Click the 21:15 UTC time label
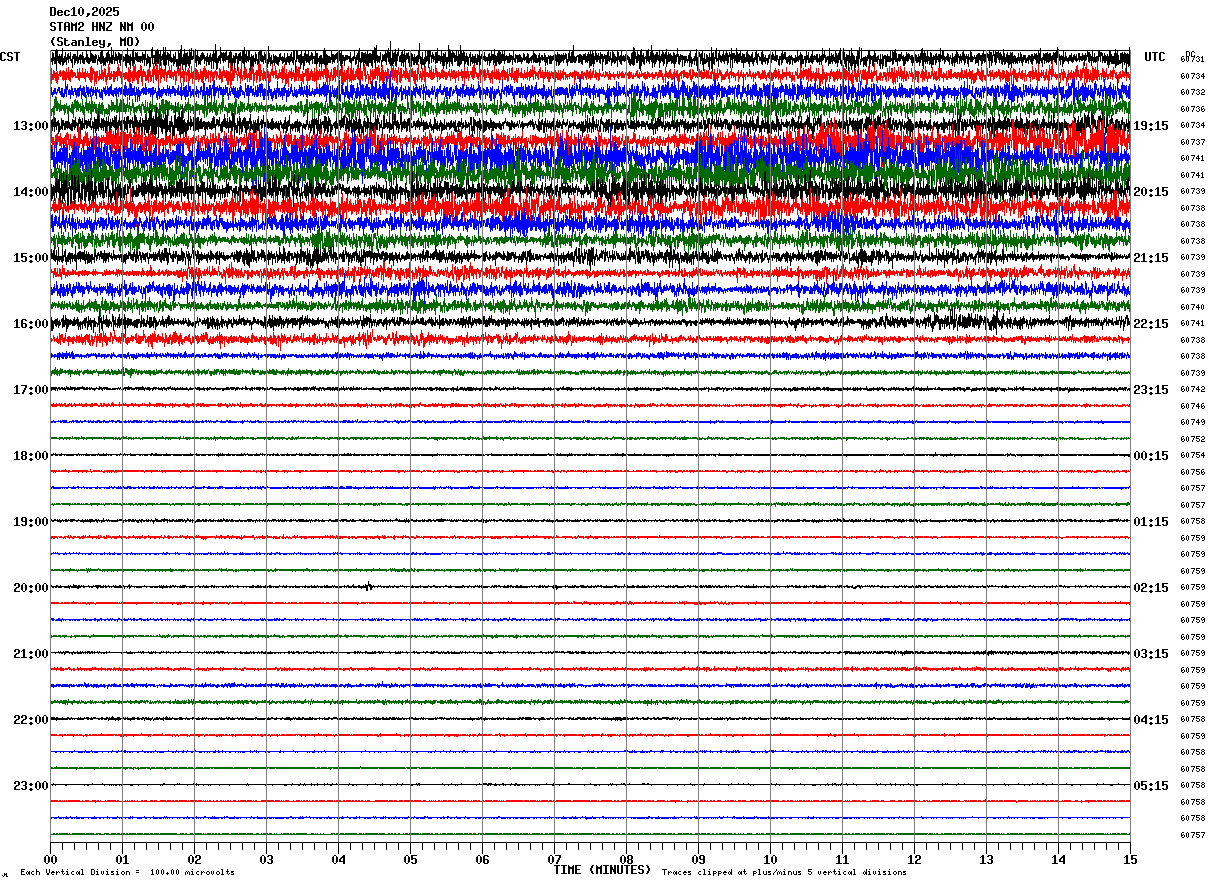This screenshot has width=1210, height=886. pos(1150,258)
